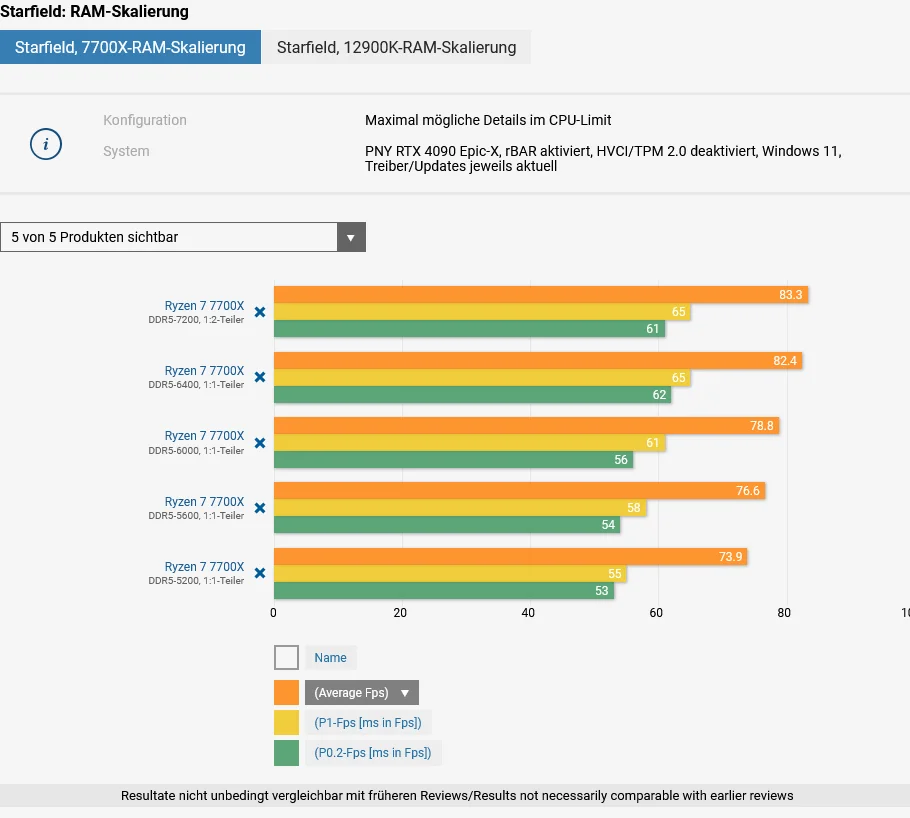Remove the DDR5-7200 Ryzen 7 7700X entry
This screenshot has height=818, width=910.
(260, 312)
